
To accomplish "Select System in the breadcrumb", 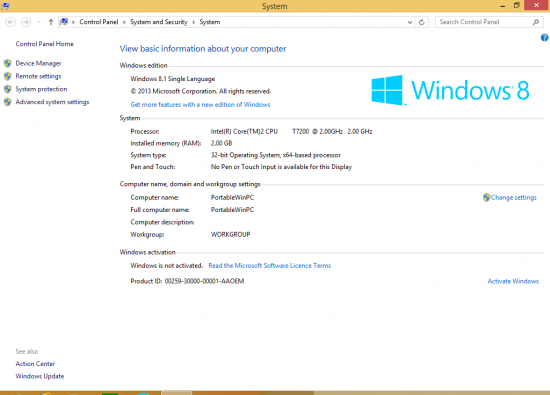I will 210,22.
